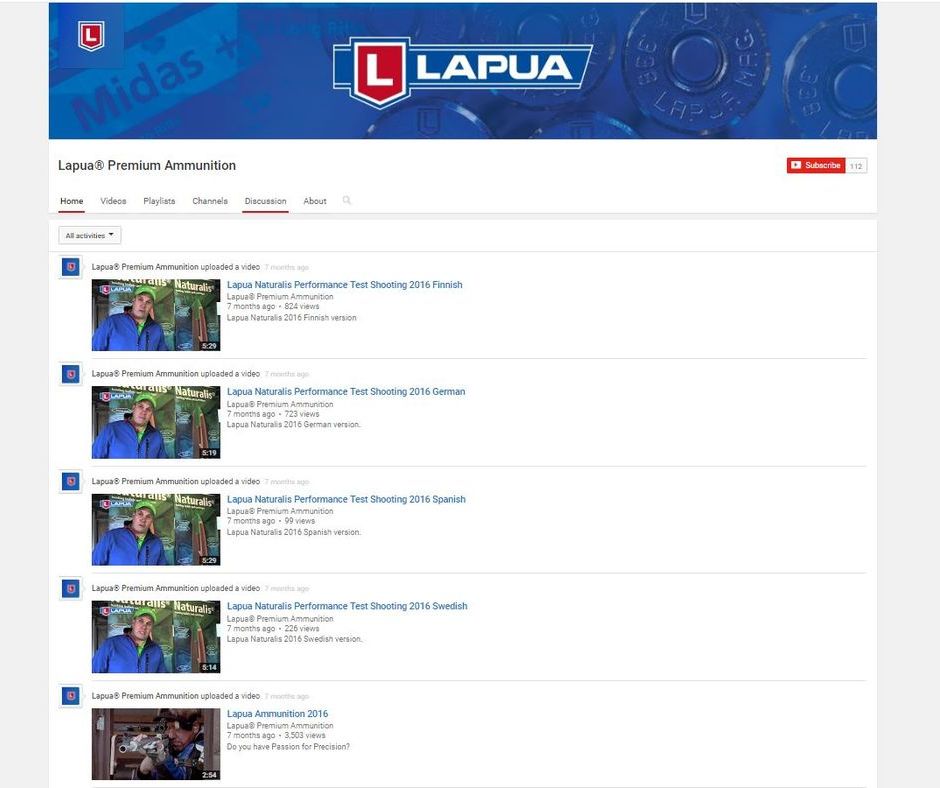940x788 pixels.
Task: Click avatar beside German video upload entry
Action: [71, 374]
